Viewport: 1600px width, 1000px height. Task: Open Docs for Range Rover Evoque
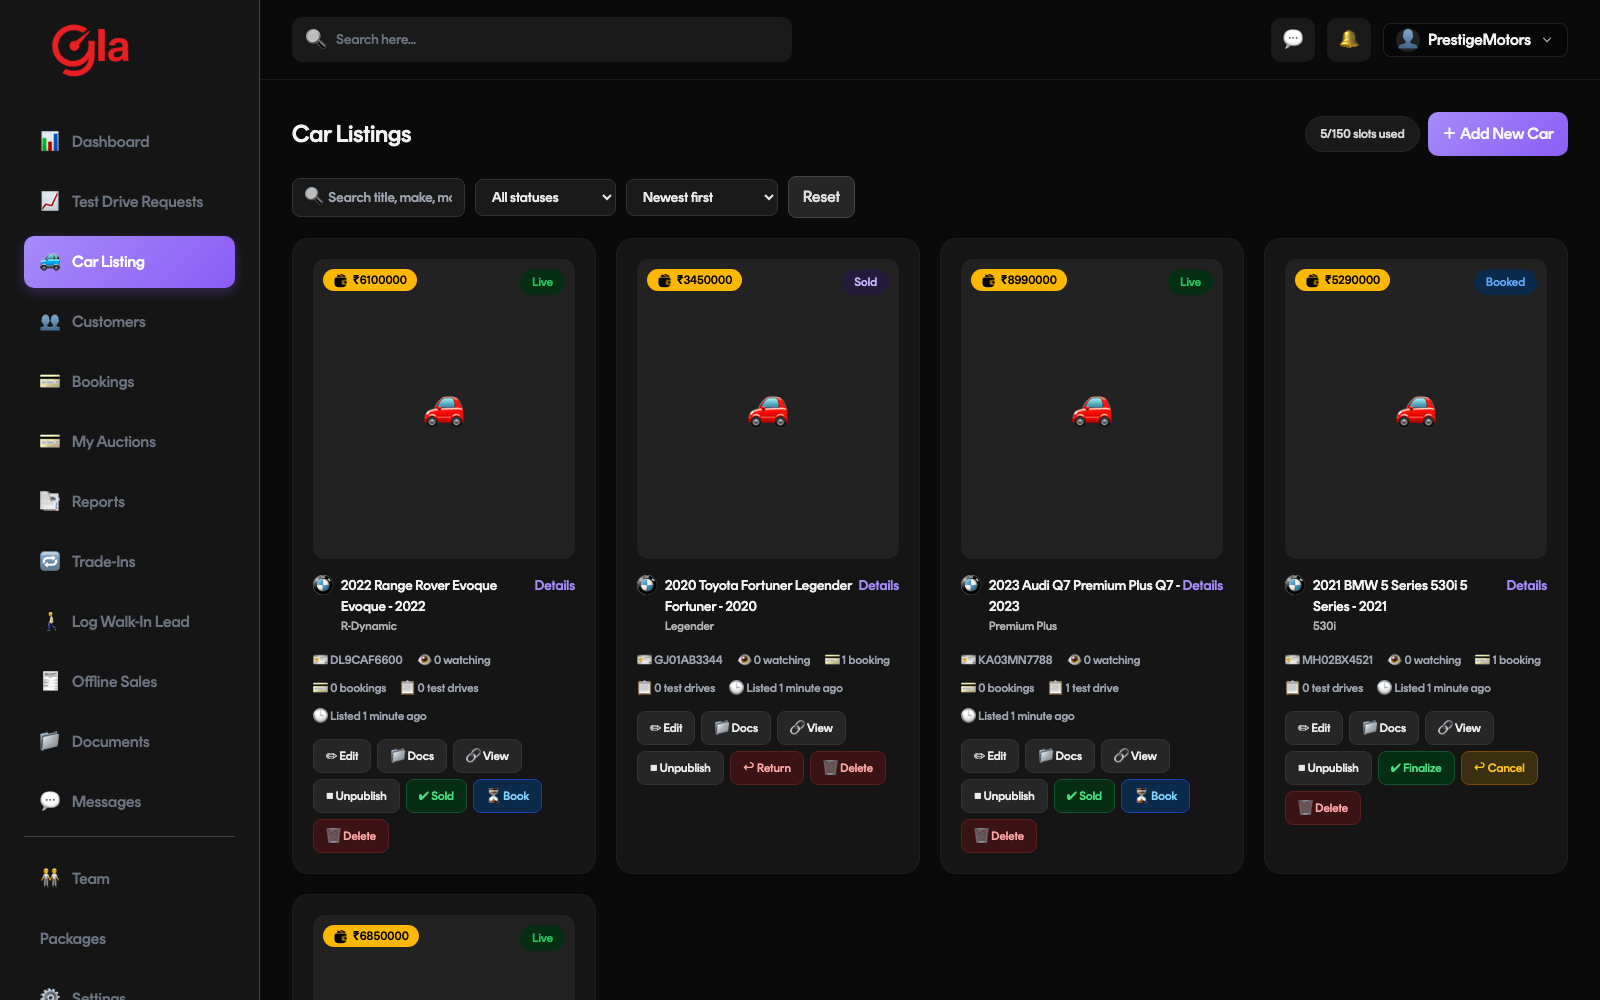pyautogui.click(x=412, y=756)
